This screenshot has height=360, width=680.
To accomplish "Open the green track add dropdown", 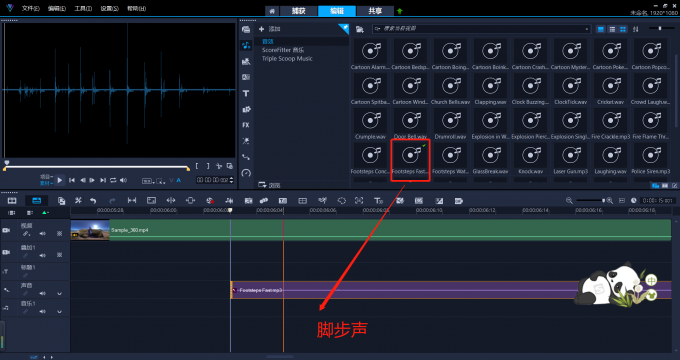I will (x=45, y=213).
